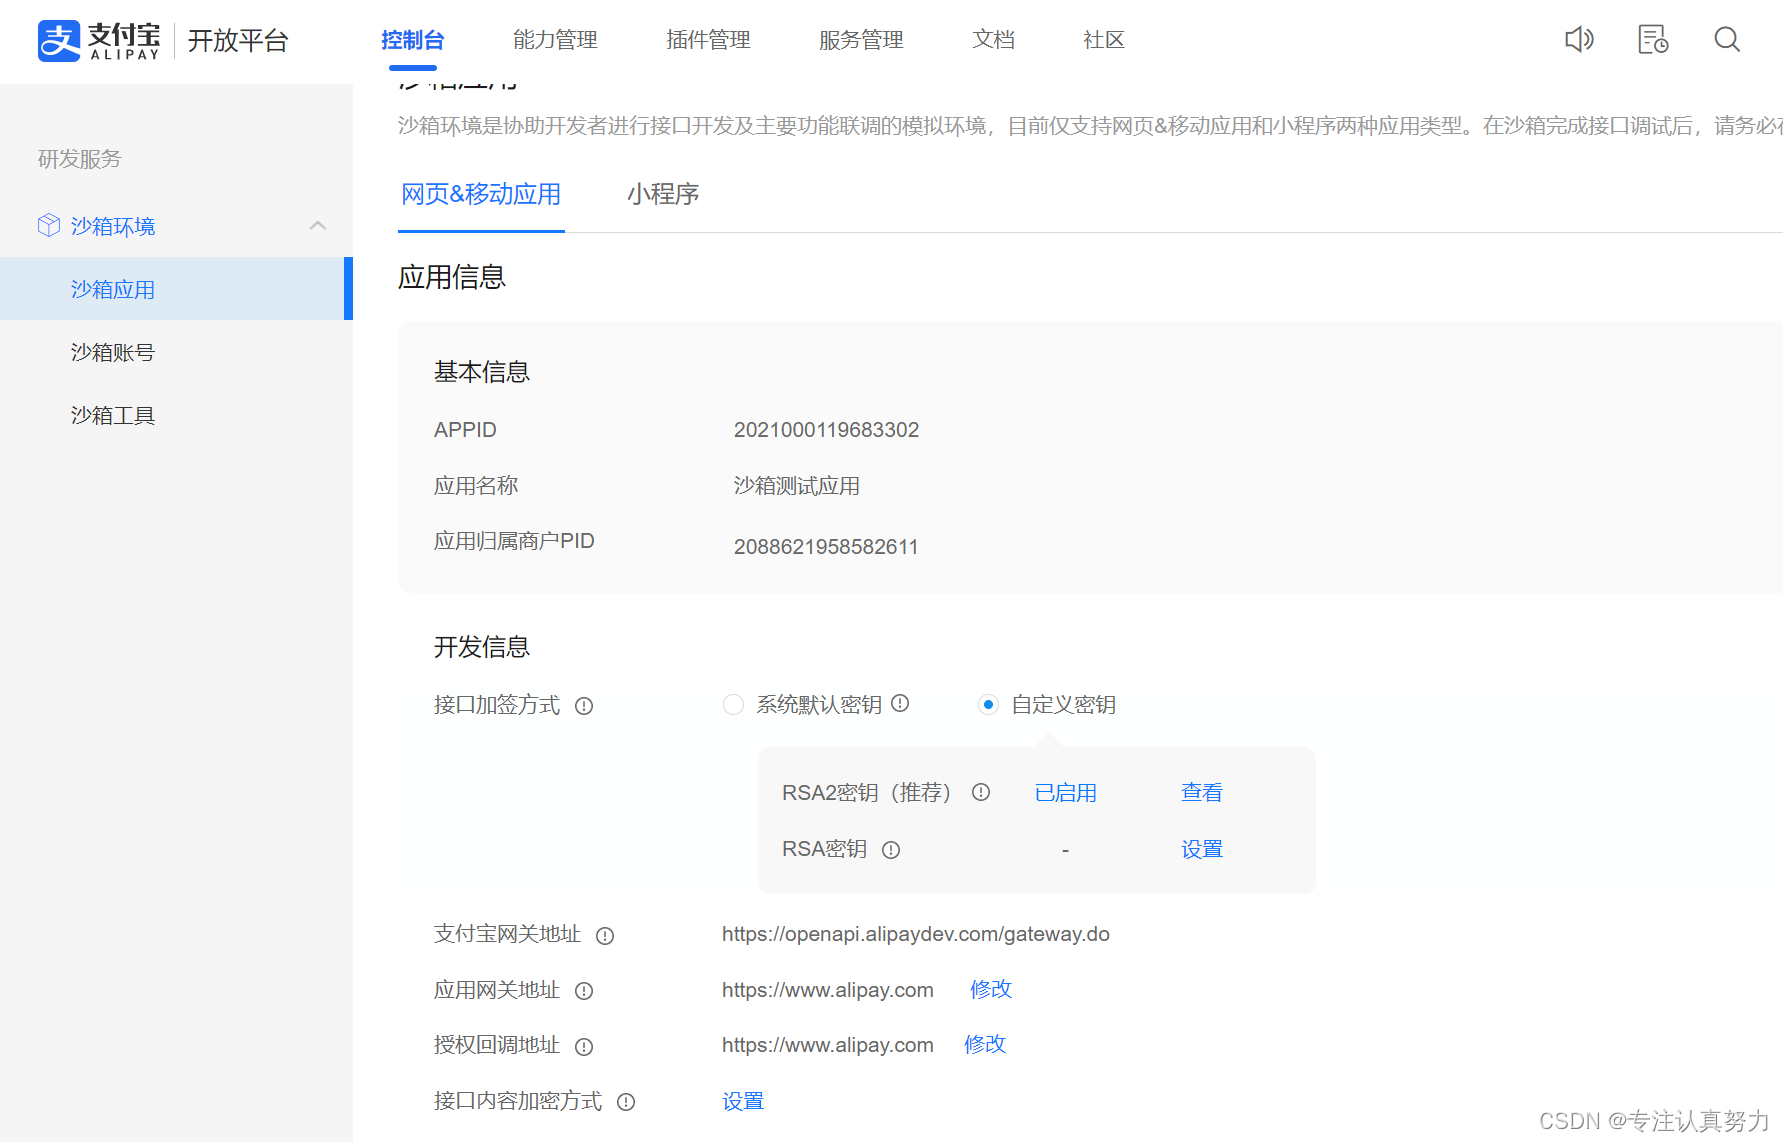
Task: Click info icon next to 授权回调地址
Action: click(584, 1047)
